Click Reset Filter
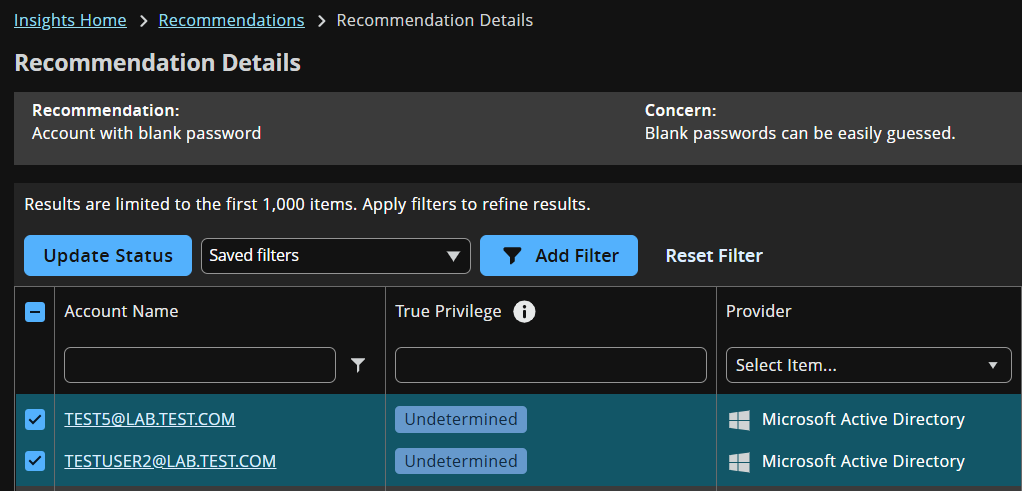 [714, 256]
